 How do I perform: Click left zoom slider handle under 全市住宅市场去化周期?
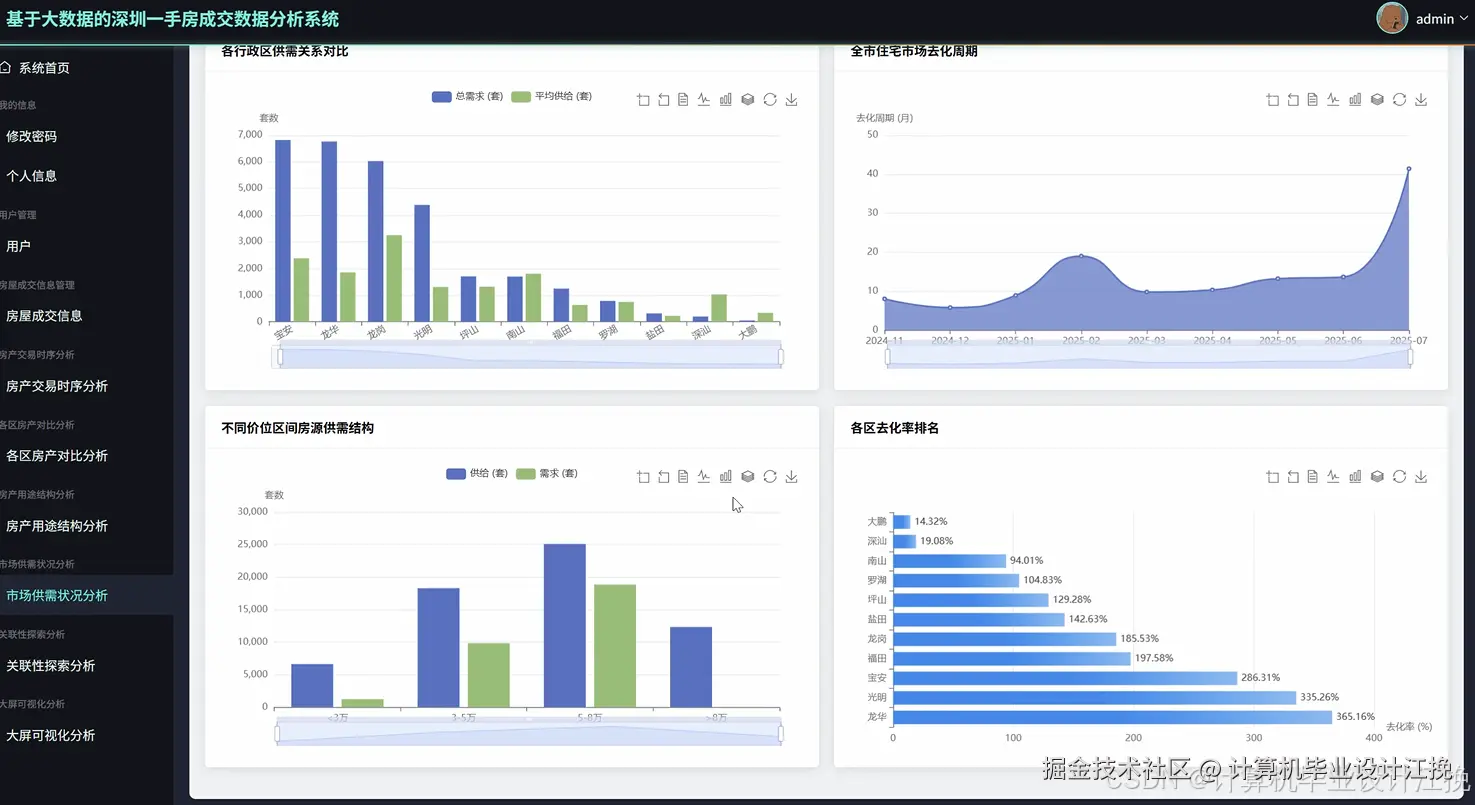(x=887, y=357)
